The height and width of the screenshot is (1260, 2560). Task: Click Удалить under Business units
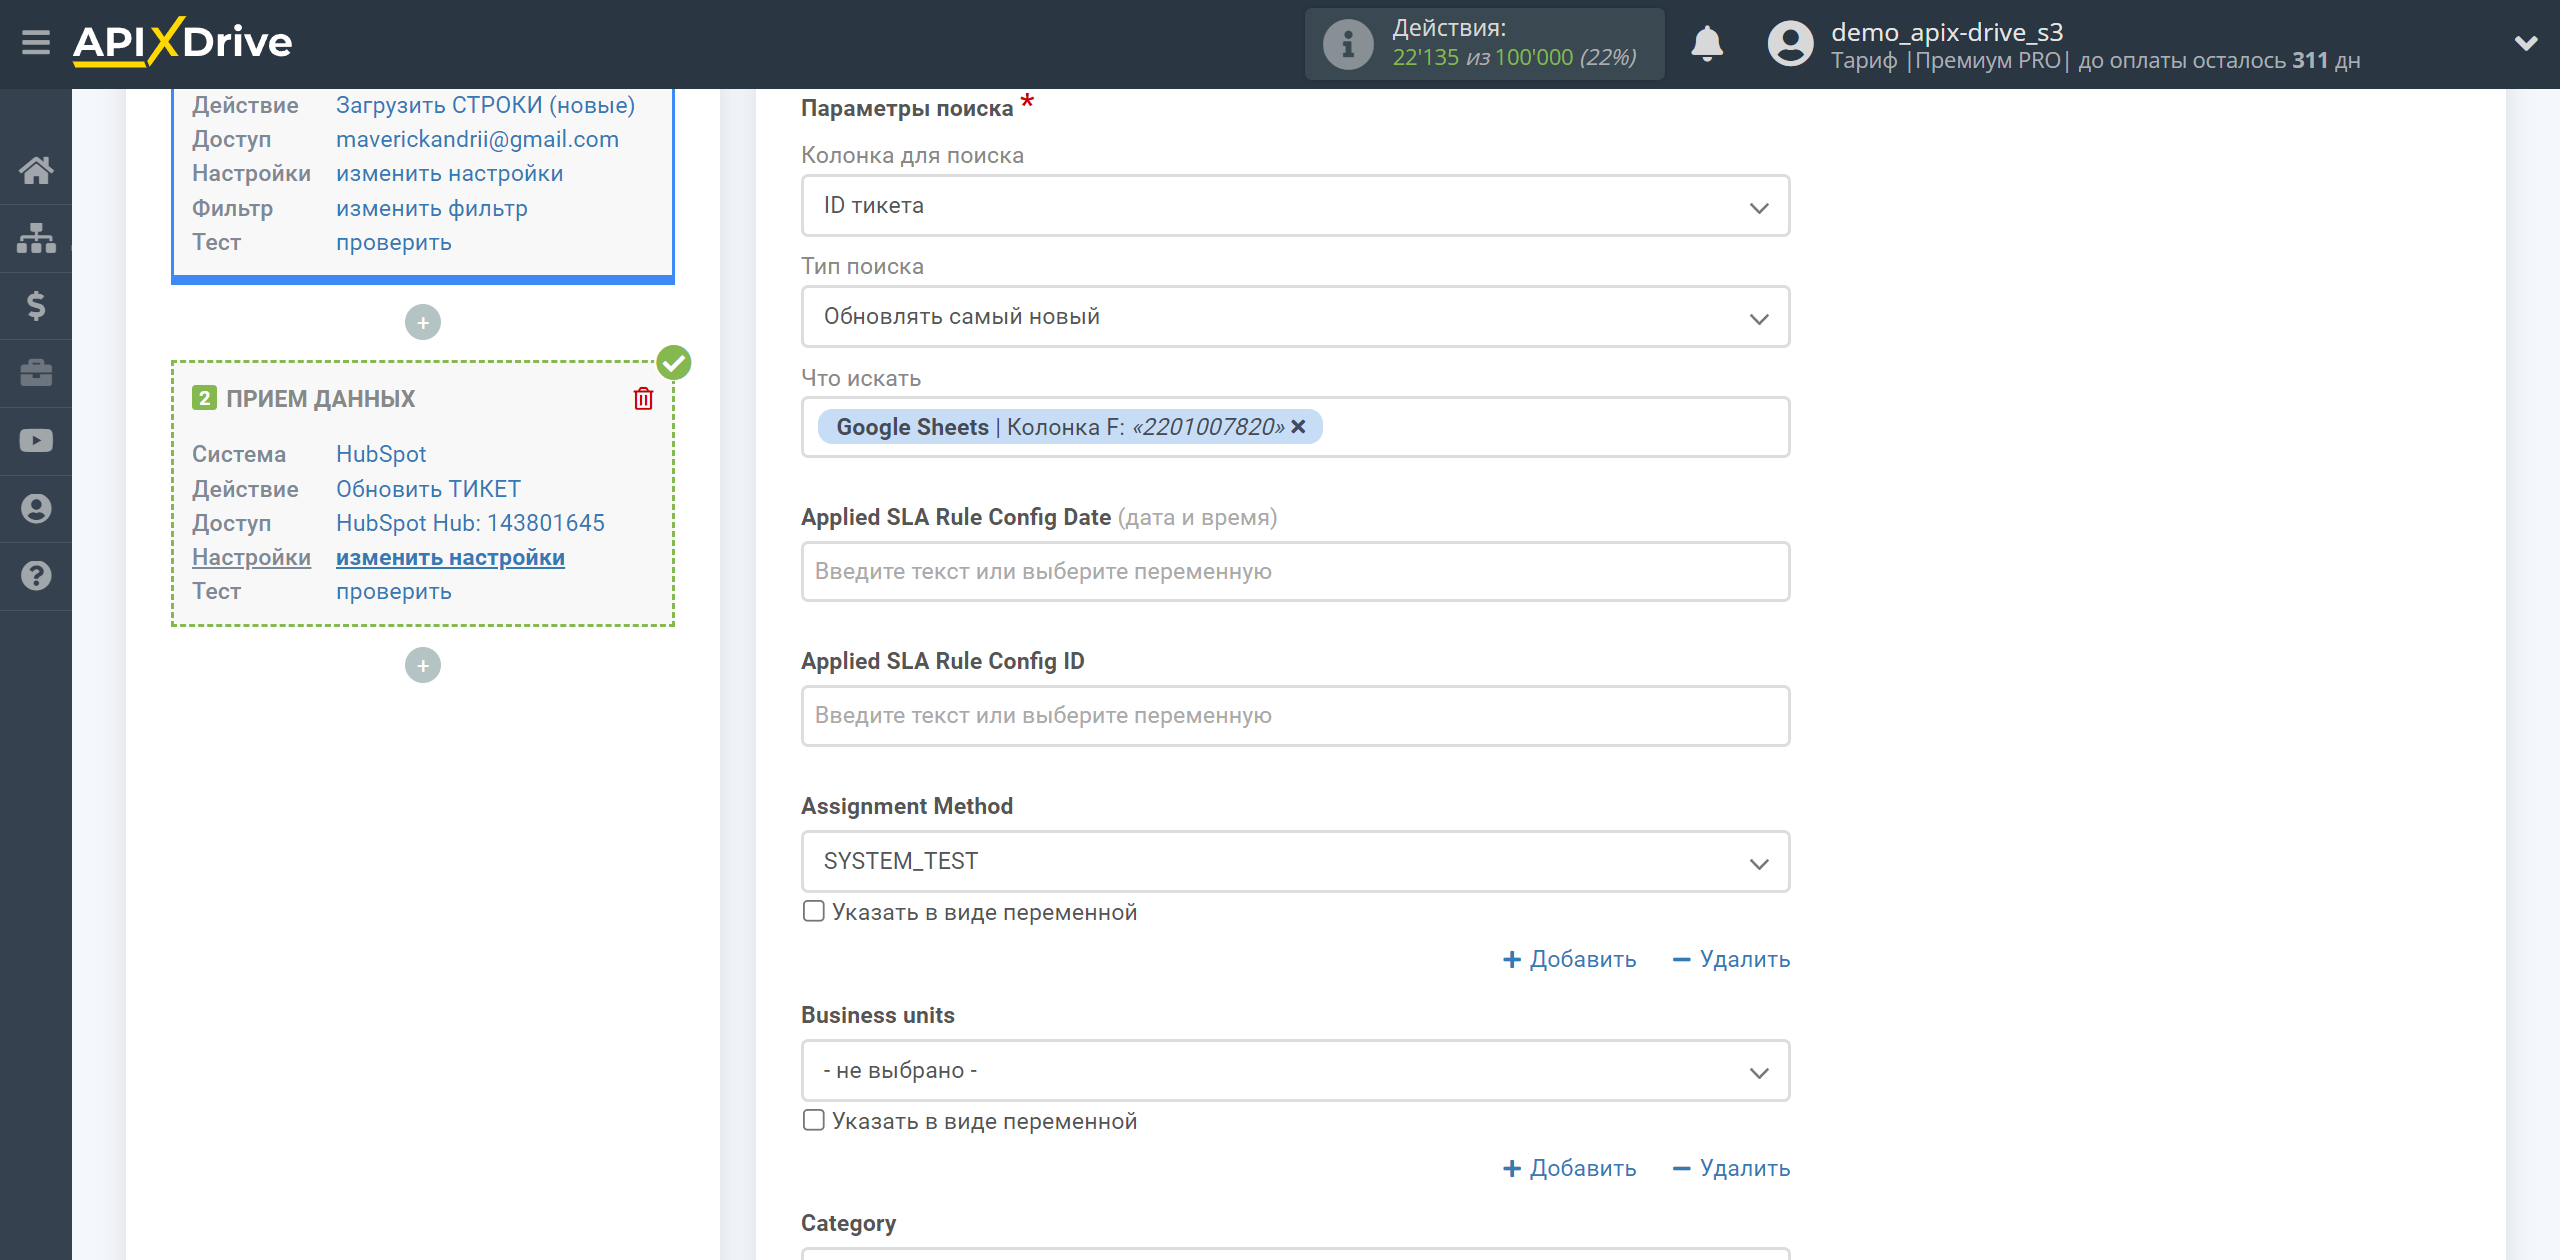click(x=1731, y=1169)
